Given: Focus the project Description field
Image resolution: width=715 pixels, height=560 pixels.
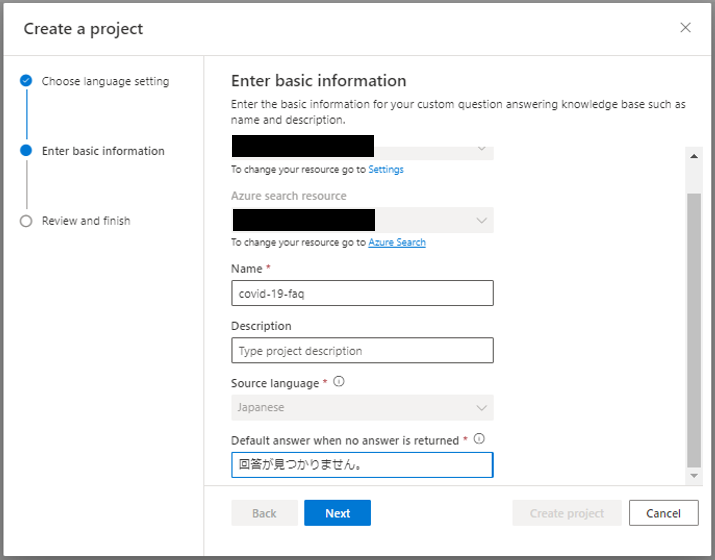Looking at the screenshot, I should [363, 350].
